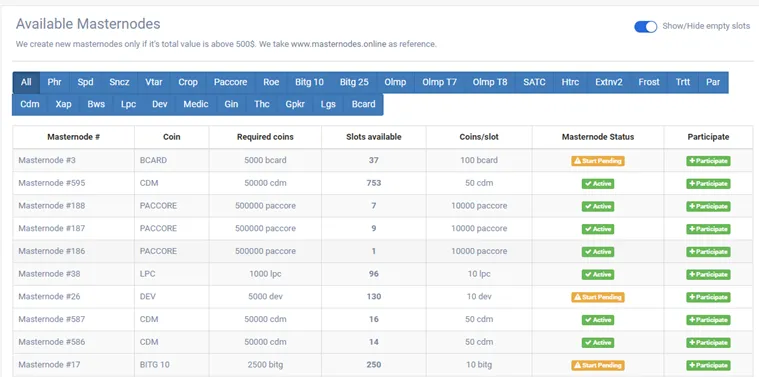Show the Extnv2 tab
The height and width of the screenshot is (377, 759).
click(x=609, y=82)
